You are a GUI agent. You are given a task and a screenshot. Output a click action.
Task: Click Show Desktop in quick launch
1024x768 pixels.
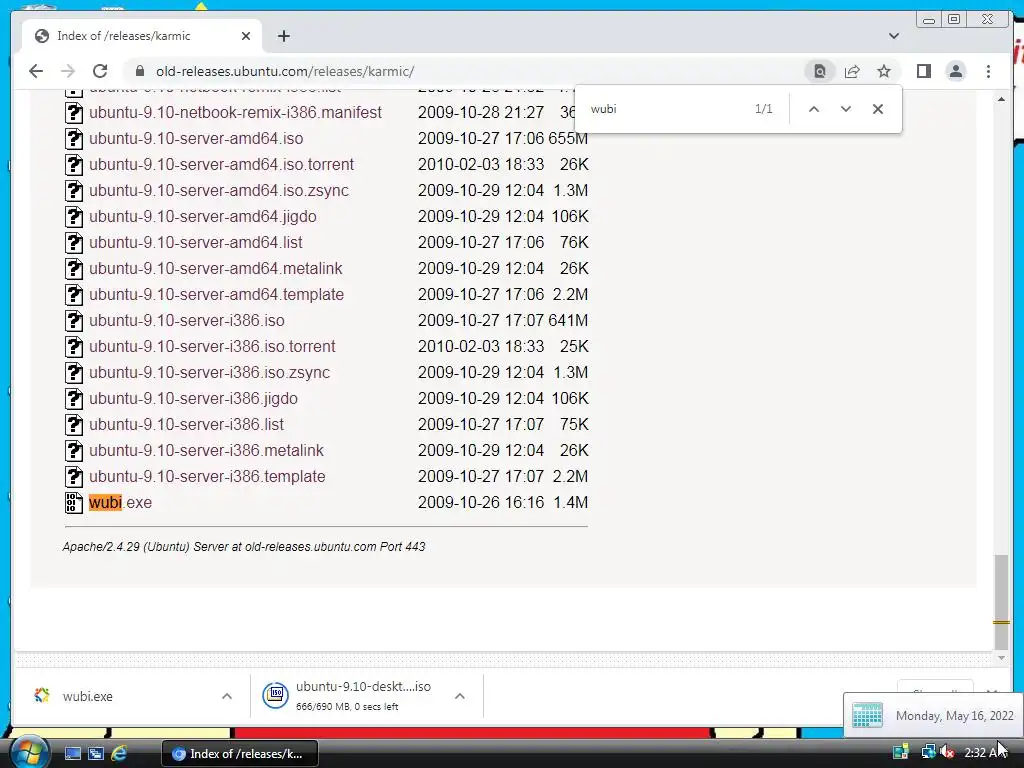72,753
